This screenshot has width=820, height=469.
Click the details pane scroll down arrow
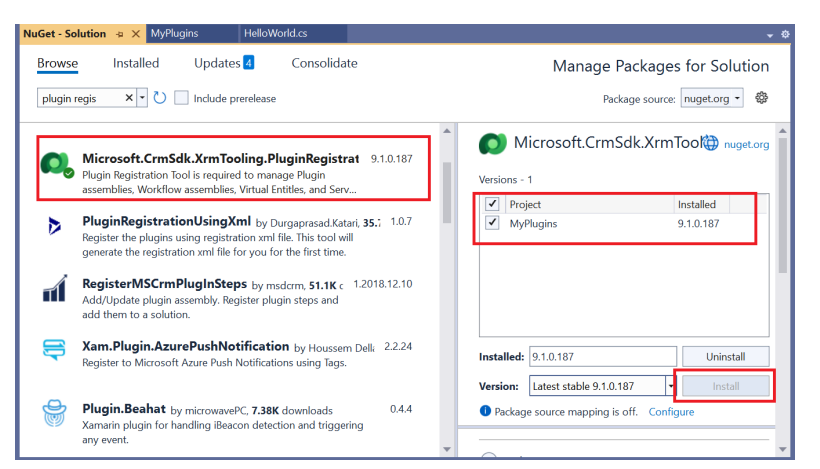[782, 449]
